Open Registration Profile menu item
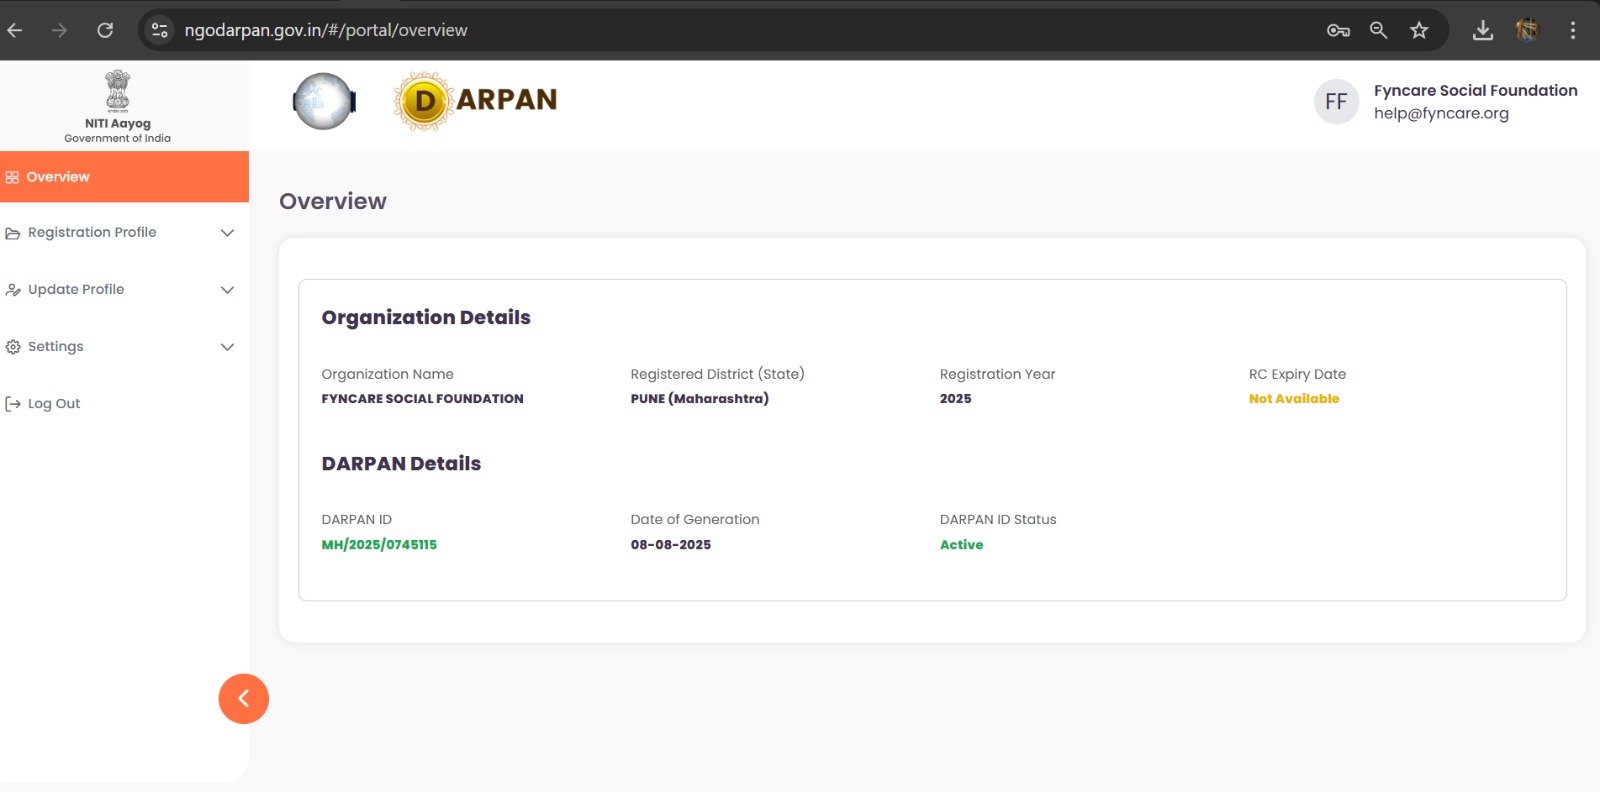1600x792 pixels. point(124,233)
